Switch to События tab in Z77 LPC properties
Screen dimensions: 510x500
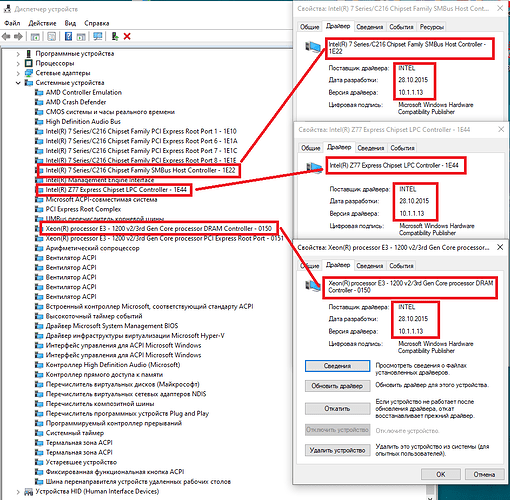[402, 148]
